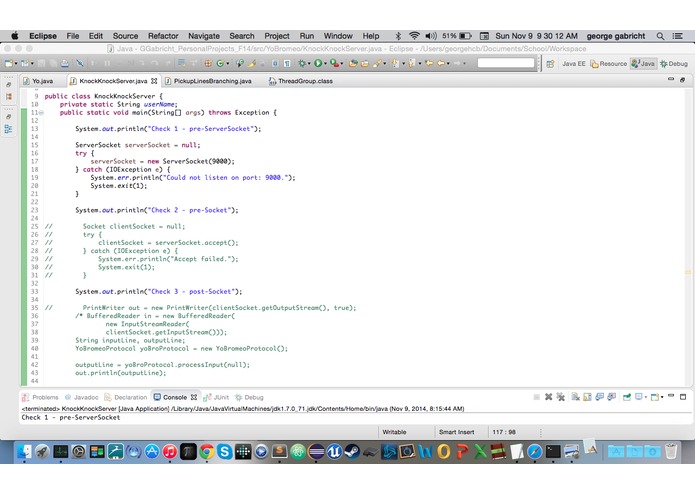The width and height of the screenshot is (695, 494).
Task: Open Steam from the Dock
Action: pos(352,451)
